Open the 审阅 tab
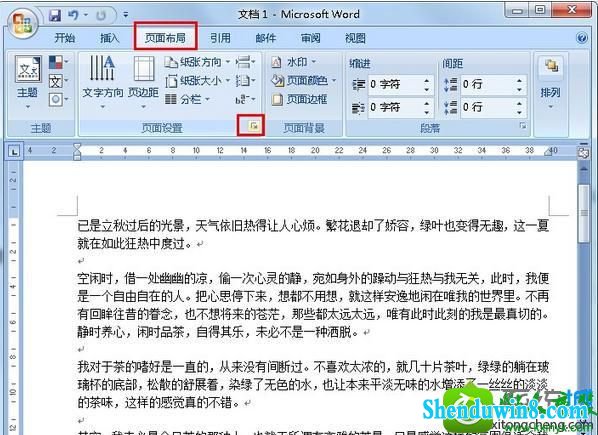The image size is (598, 435). click(x=310, y=38)
